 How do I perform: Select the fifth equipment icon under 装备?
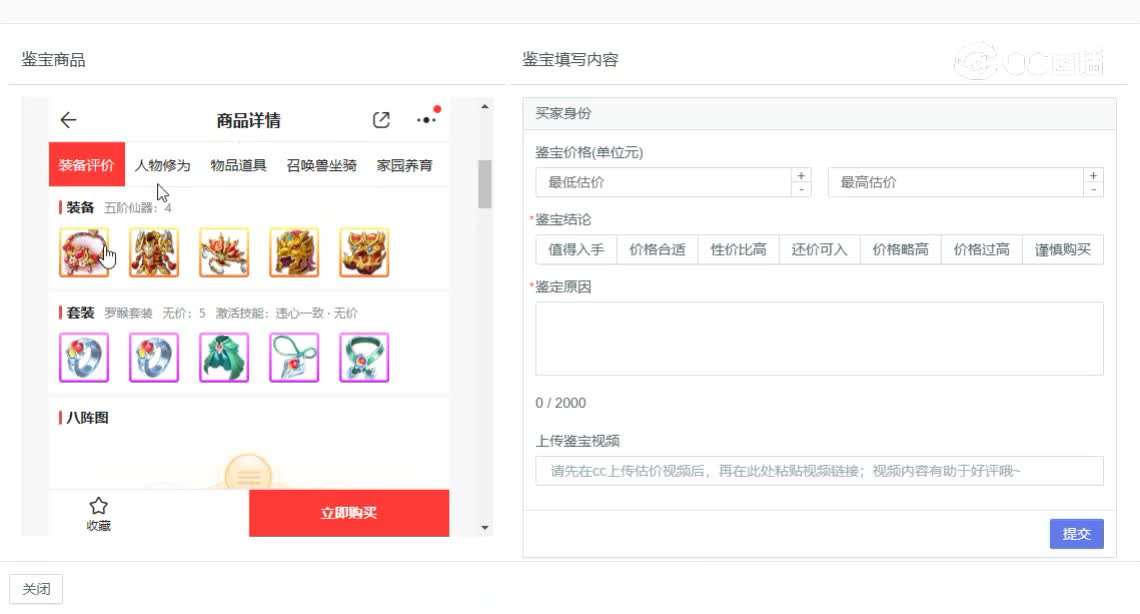pyautogui.click(x=364, y=252)
